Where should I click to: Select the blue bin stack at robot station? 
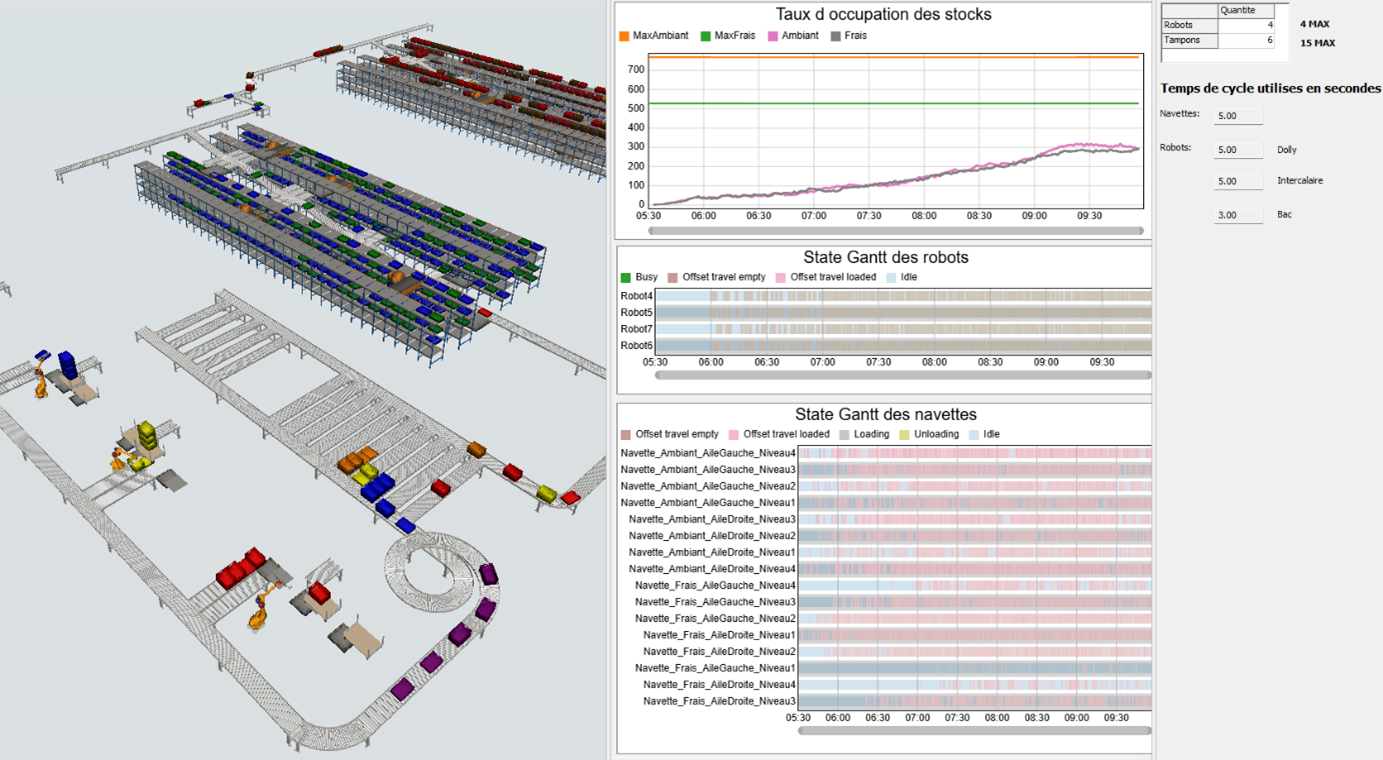point(67,364)
